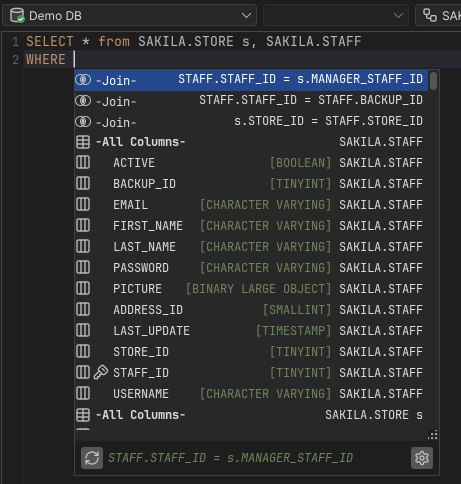Click the completion list scrollbar thumb

[433, 81]
